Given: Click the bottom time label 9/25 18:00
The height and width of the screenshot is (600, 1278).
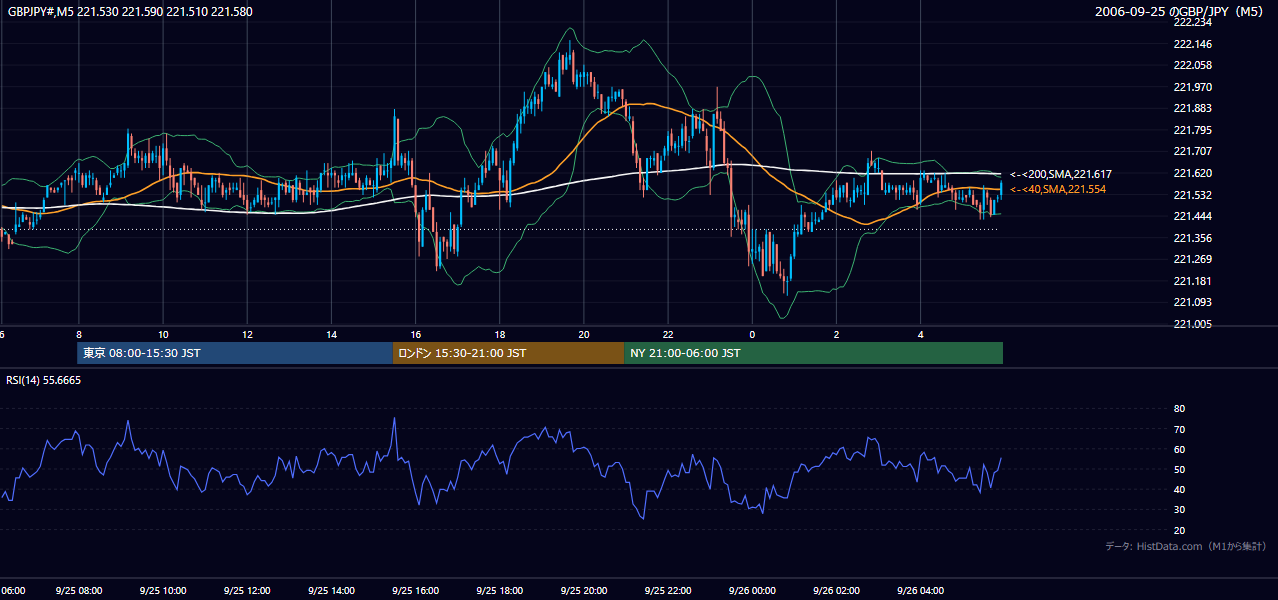Looking at the screenshot, I should 500,591.
